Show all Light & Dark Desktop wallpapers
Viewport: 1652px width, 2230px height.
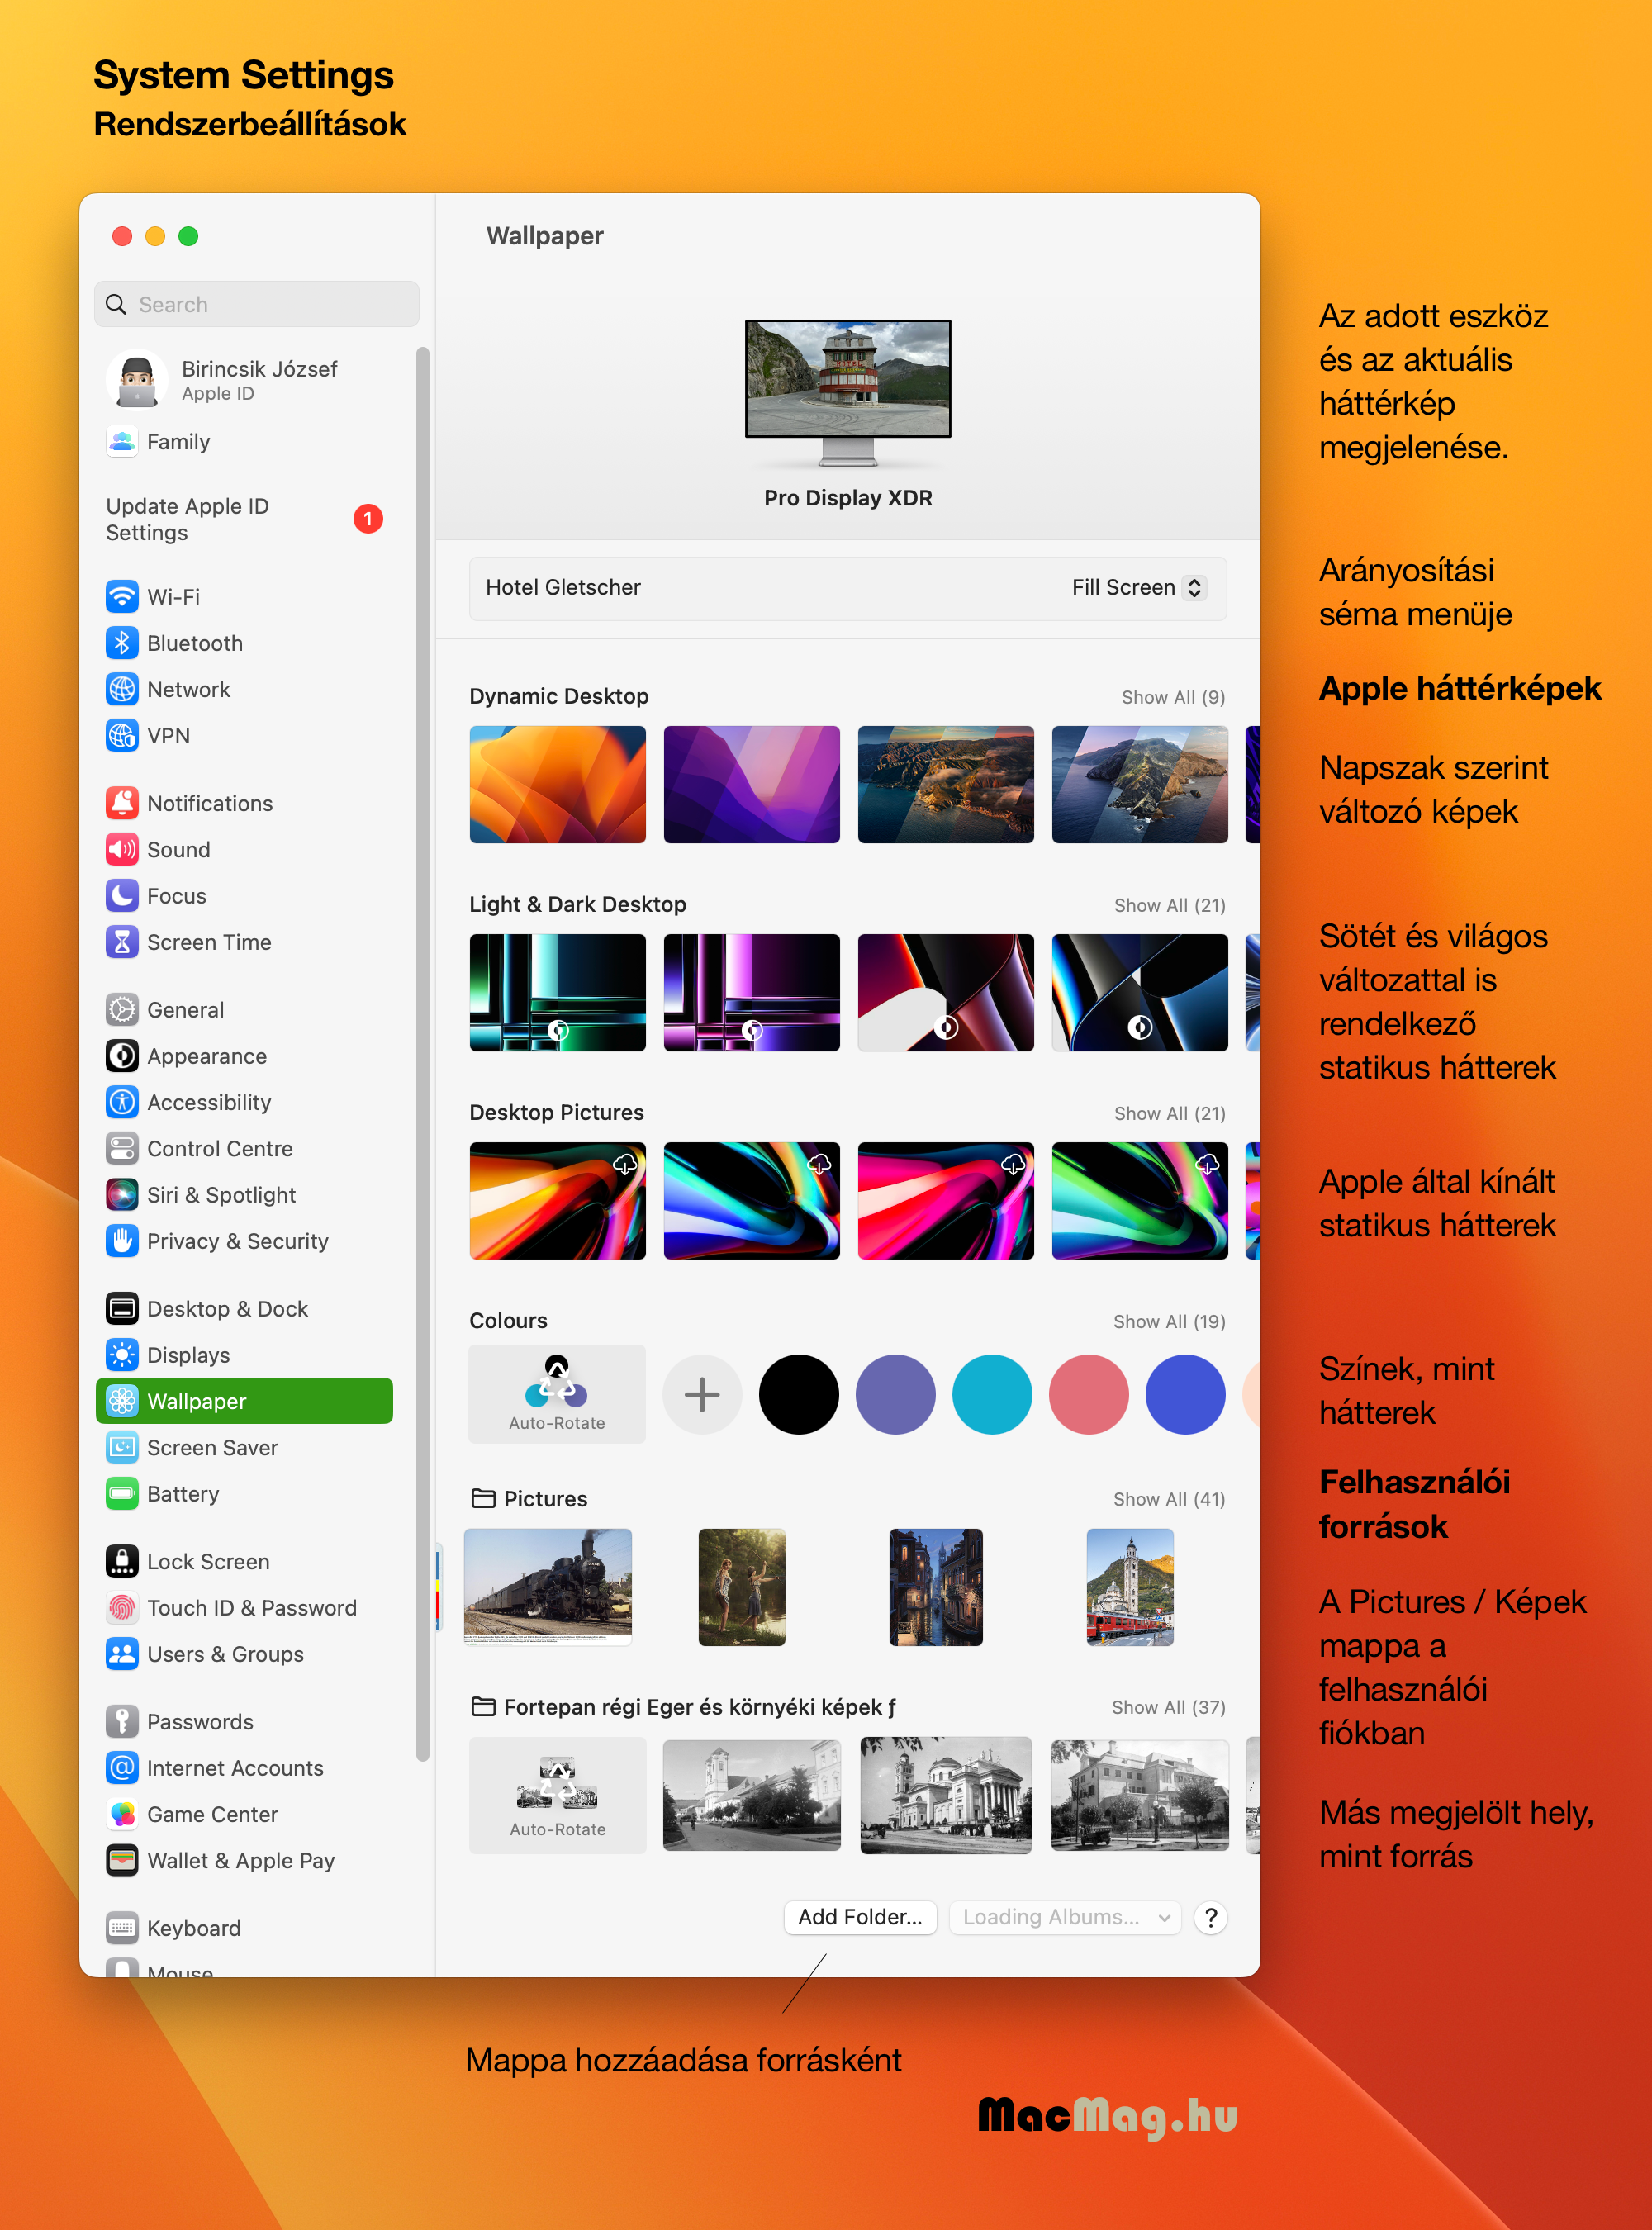[1169, 905]
